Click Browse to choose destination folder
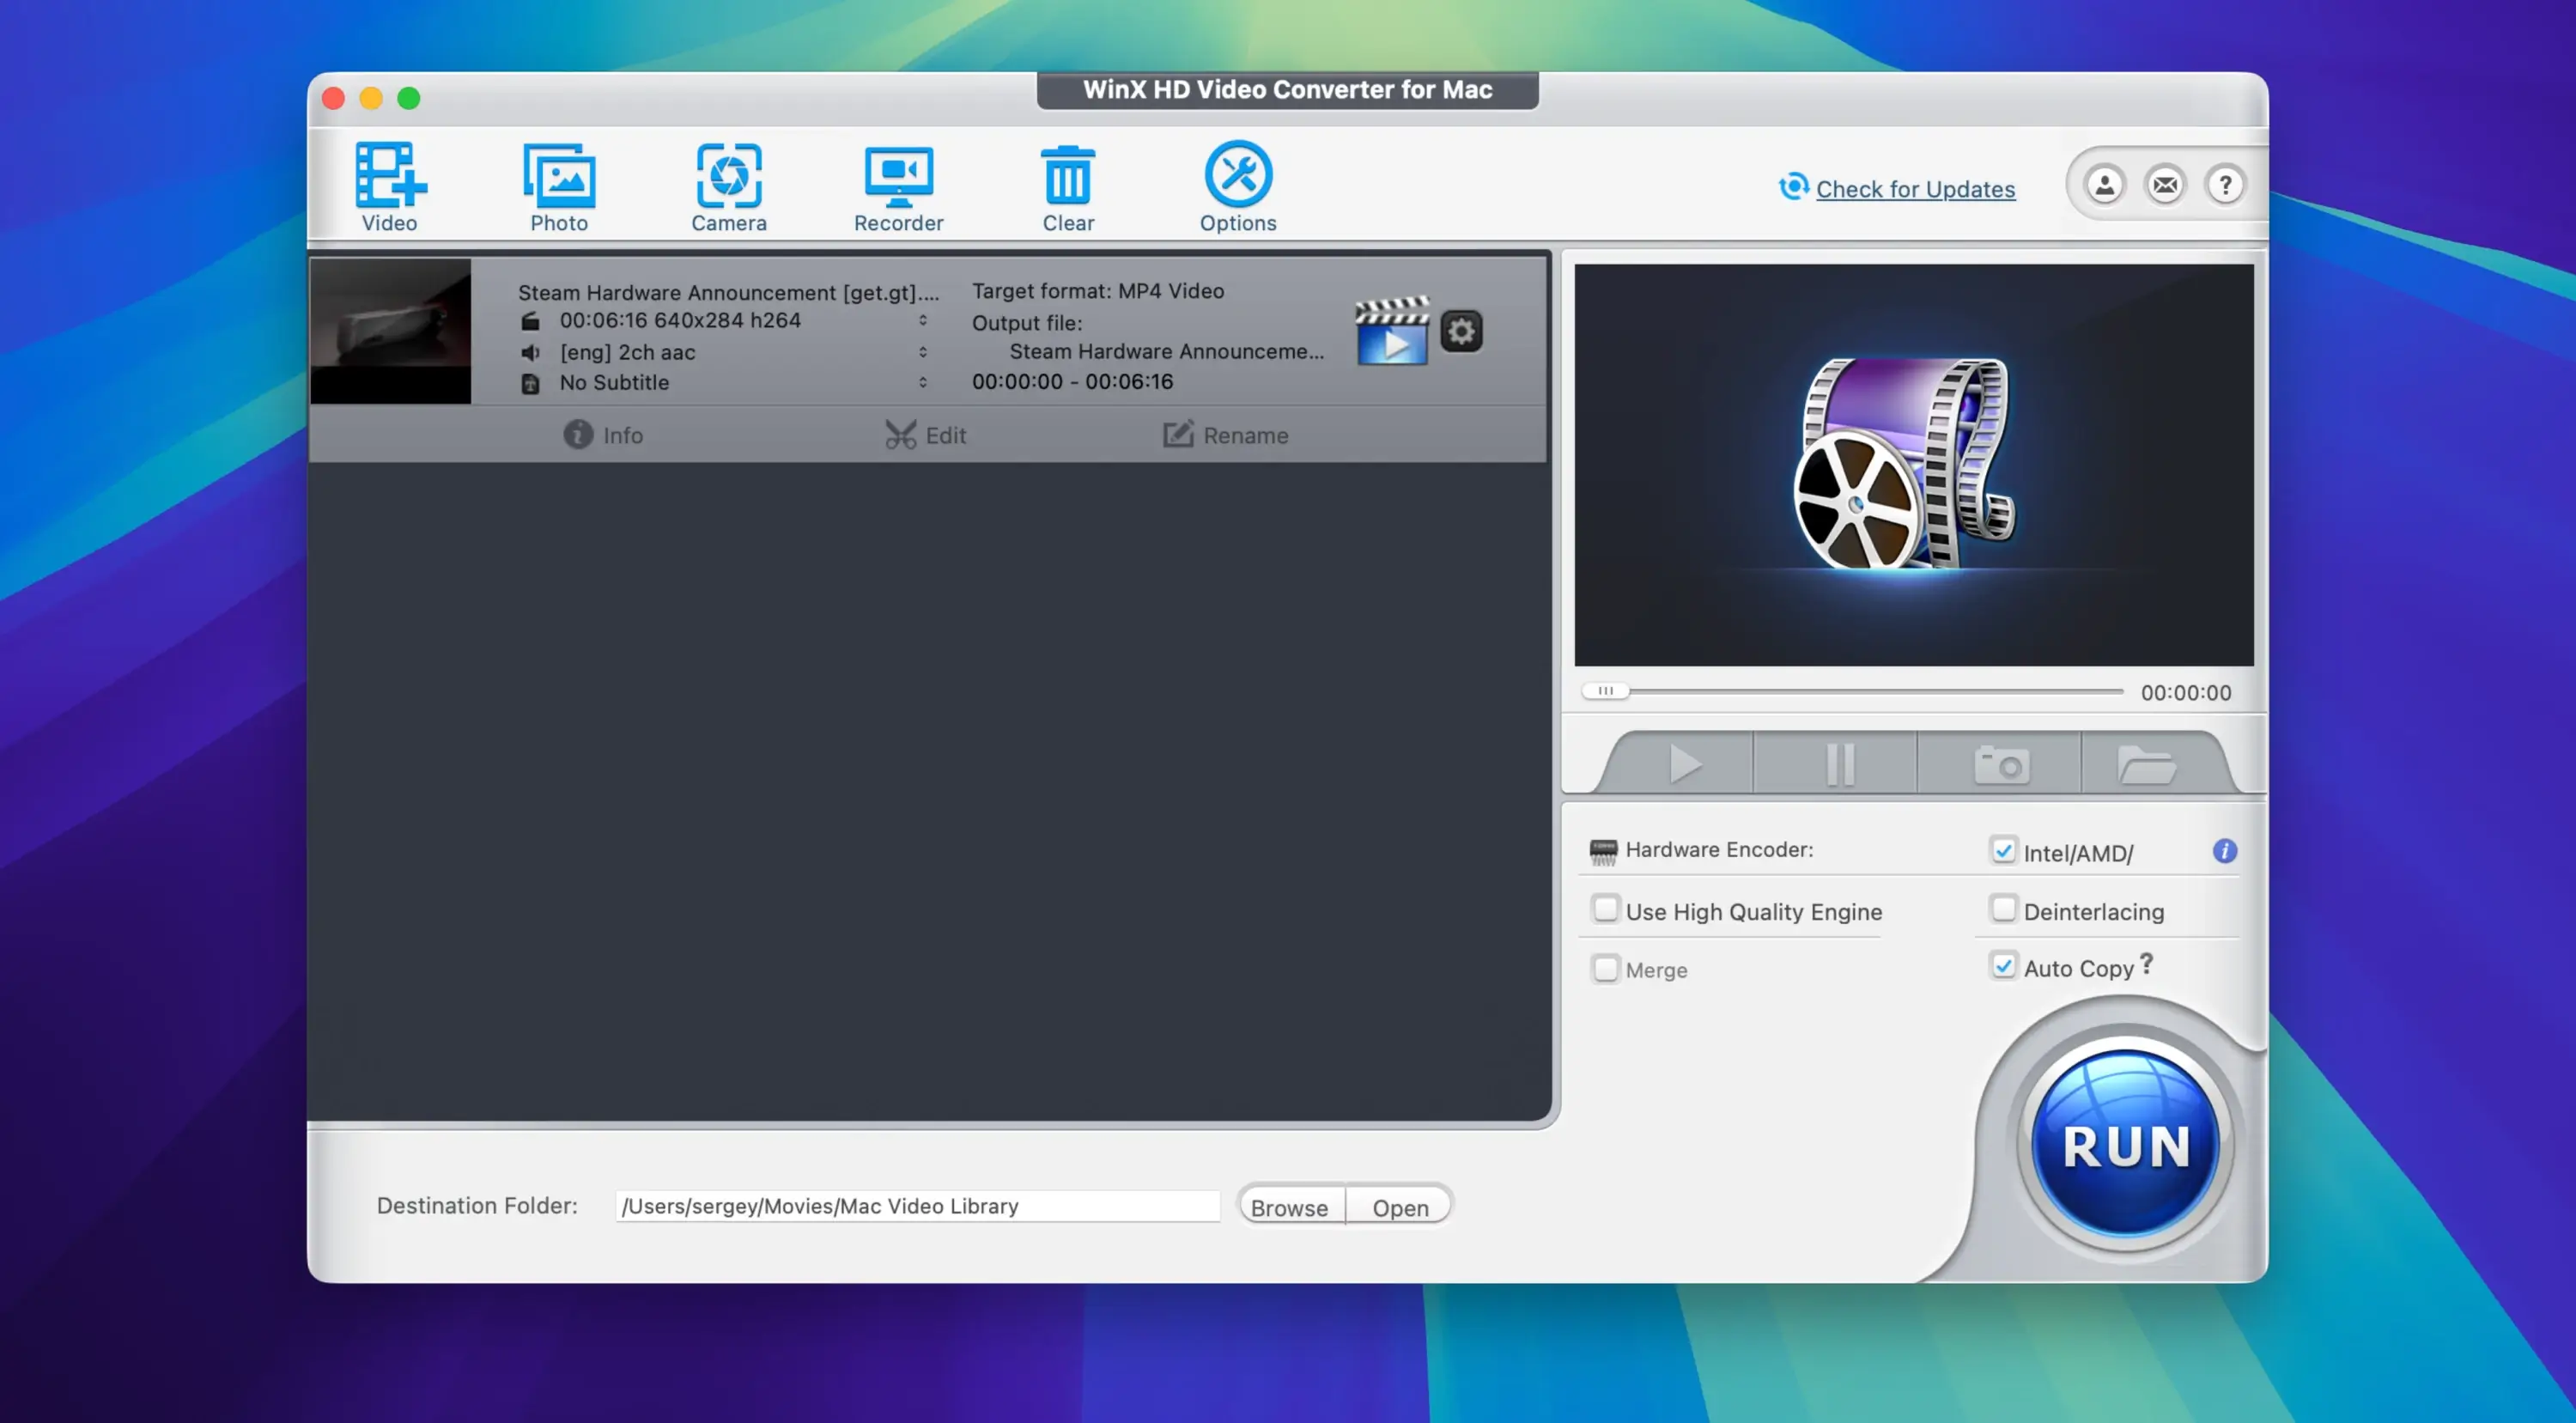The width and height of the screenshot is (2576, 1423). (1289, 1207)
